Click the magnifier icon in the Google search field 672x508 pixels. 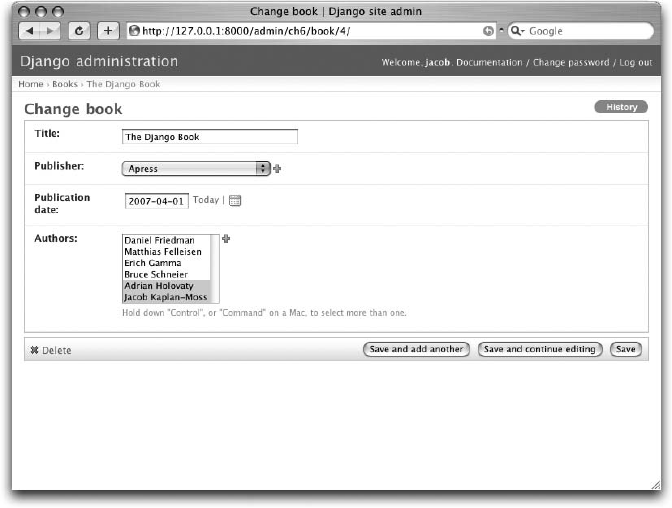click(x=517, y=31)
